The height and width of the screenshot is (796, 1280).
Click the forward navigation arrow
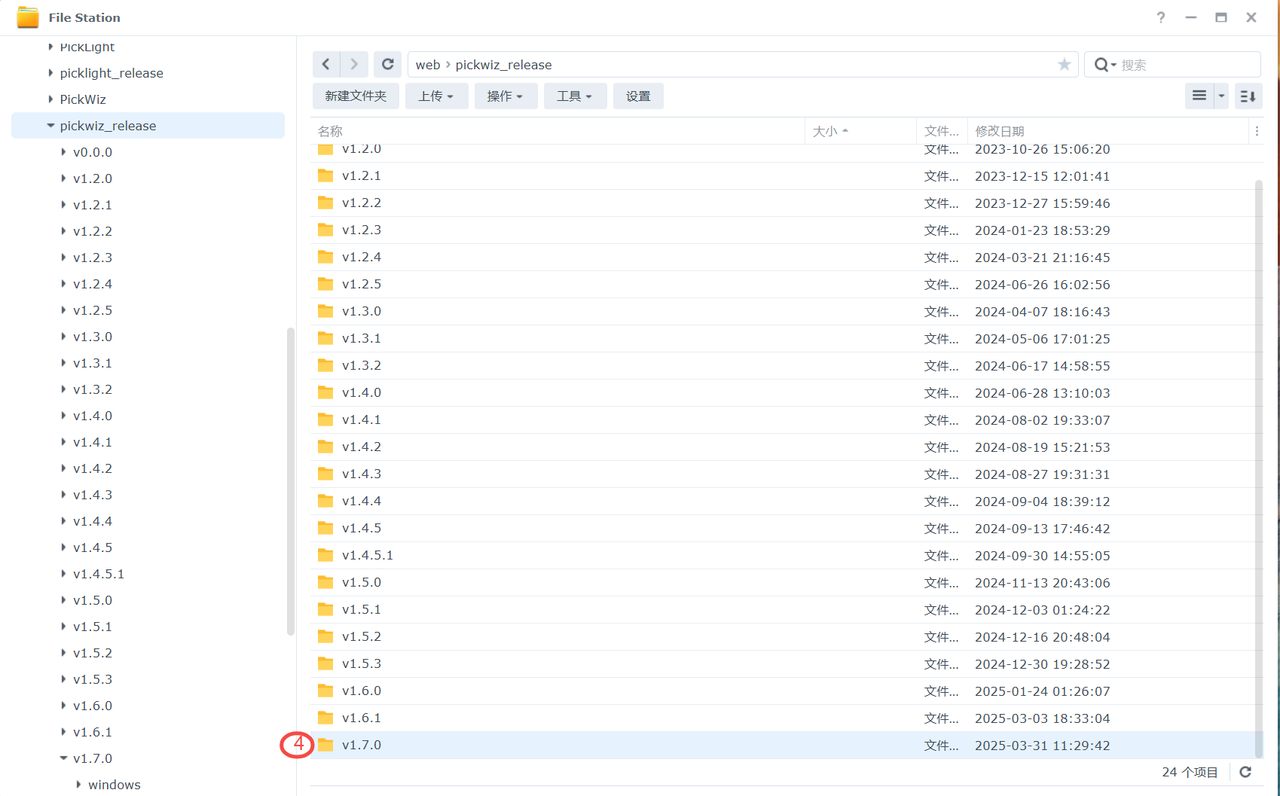click(x=354, y=64)
